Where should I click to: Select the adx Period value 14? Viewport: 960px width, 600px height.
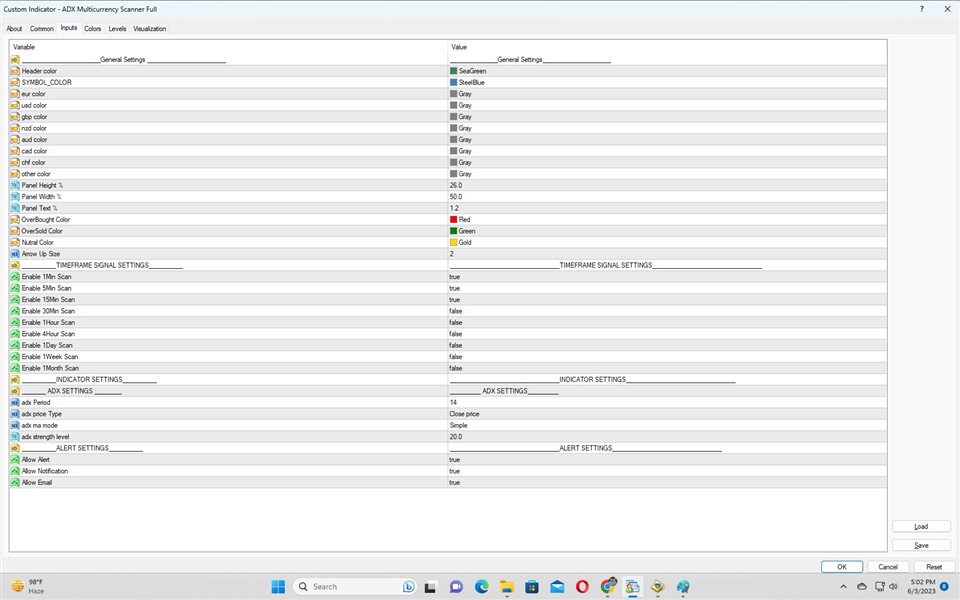(x=454, y=402)
